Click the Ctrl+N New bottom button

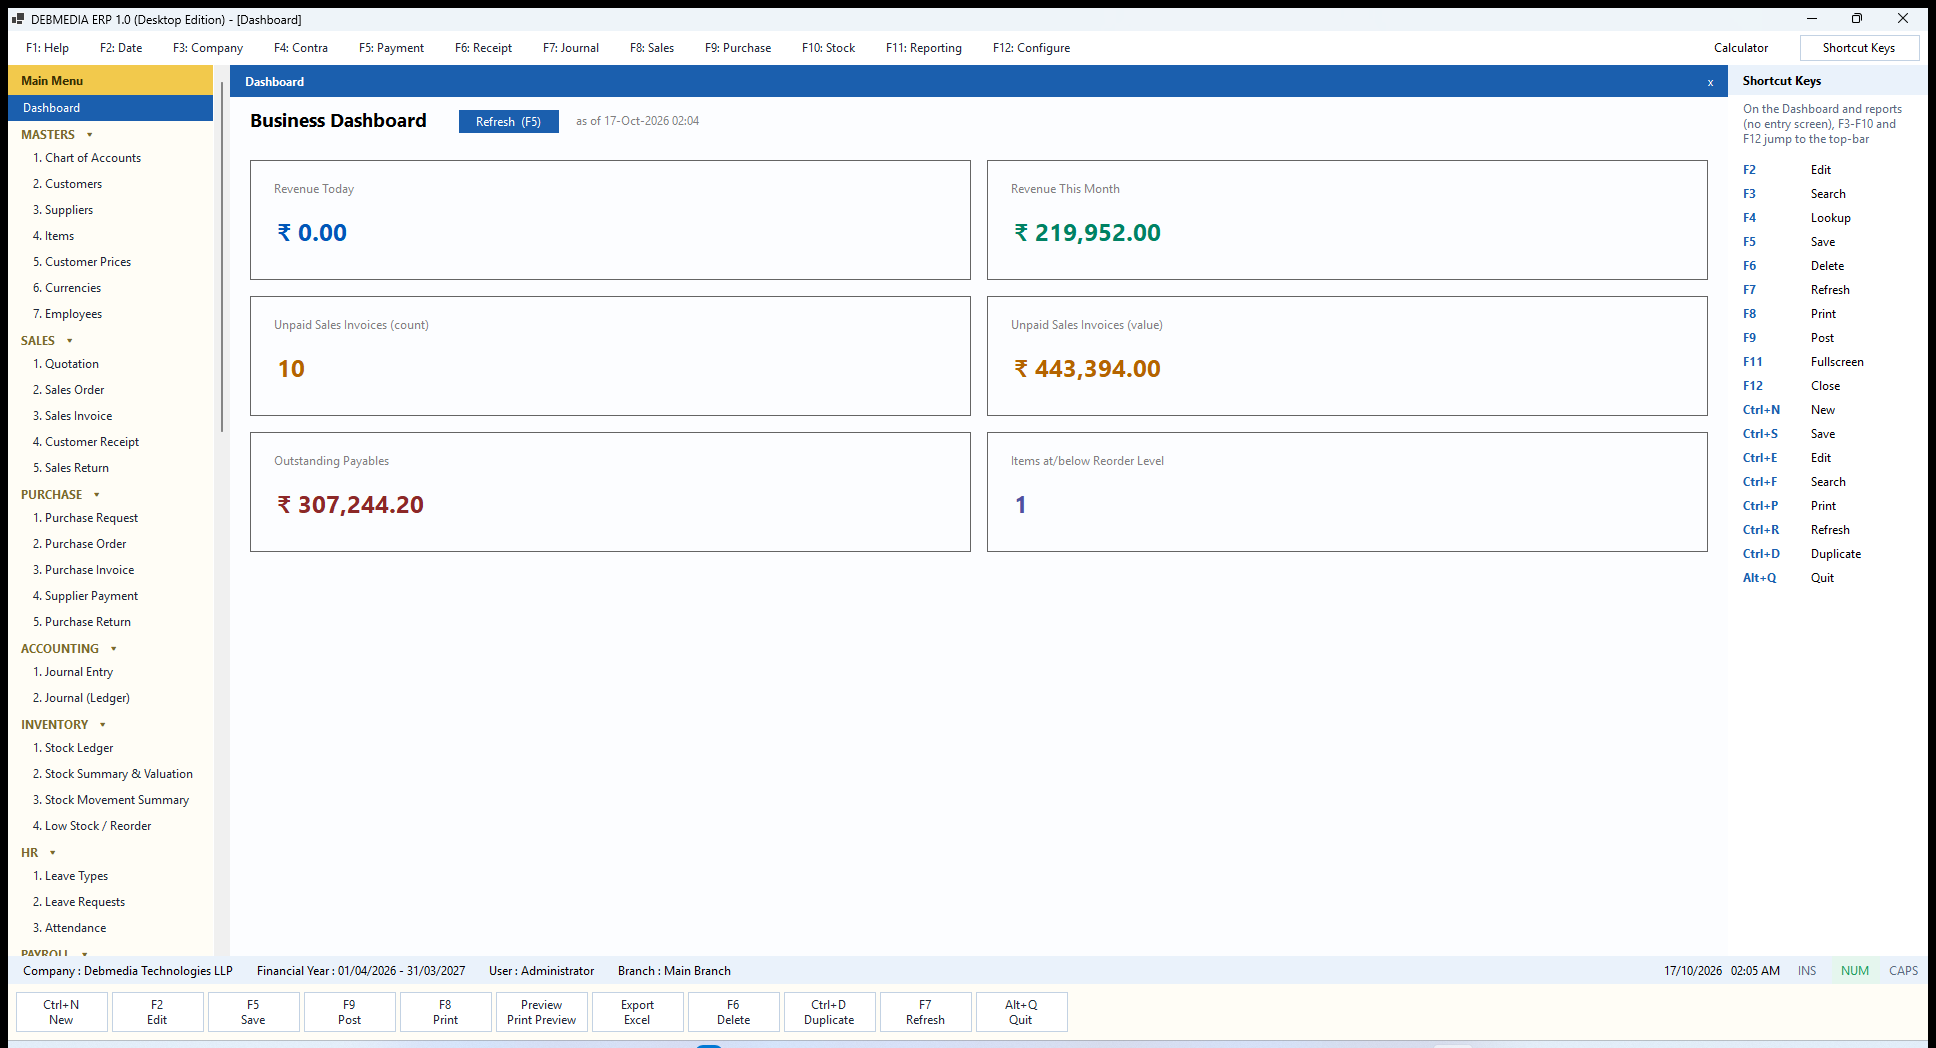click(61, 1012)
